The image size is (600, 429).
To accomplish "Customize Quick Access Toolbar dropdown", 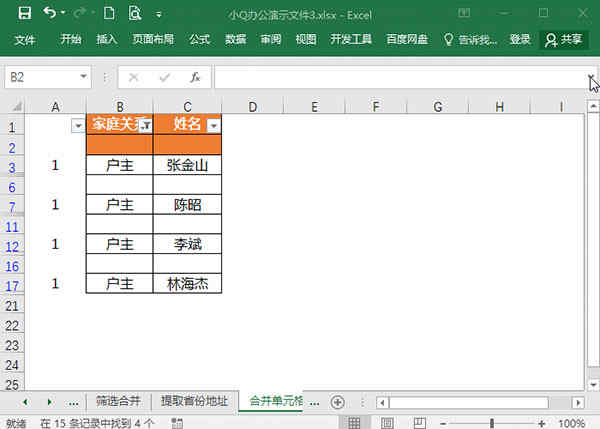I will (x=158, y=15).
